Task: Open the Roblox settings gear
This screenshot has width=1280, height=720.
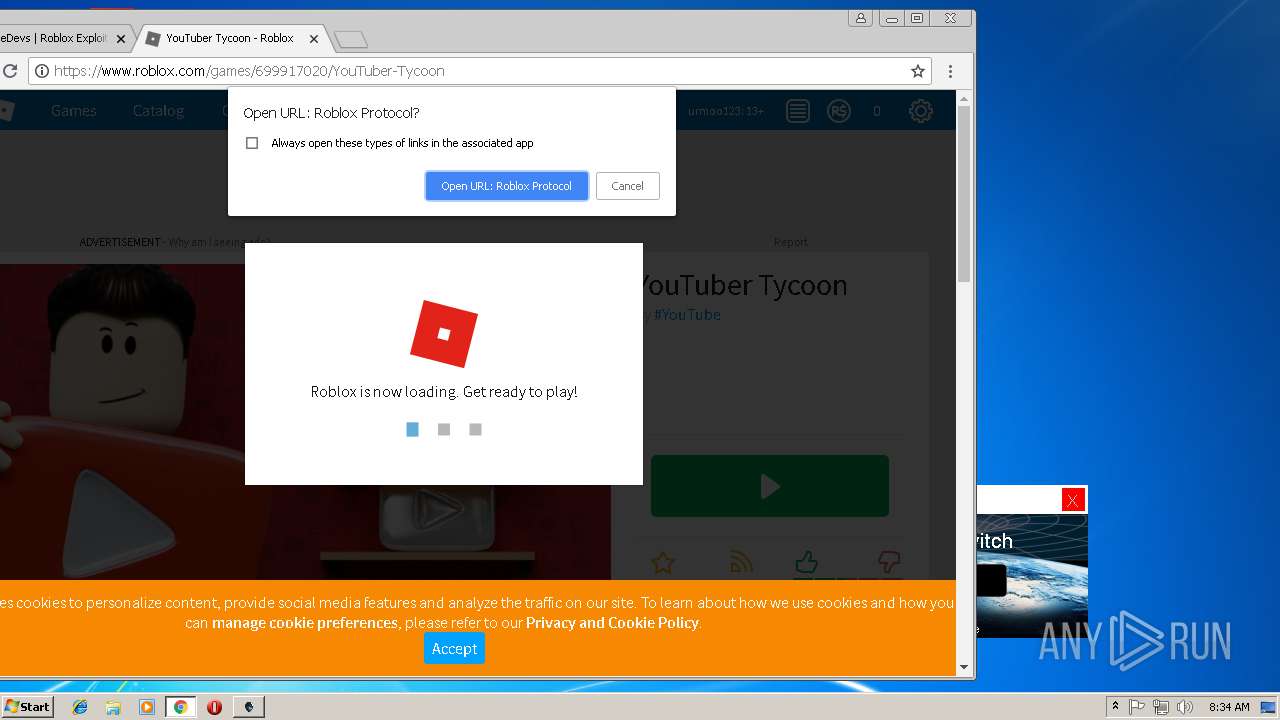Action: (921, 111)
